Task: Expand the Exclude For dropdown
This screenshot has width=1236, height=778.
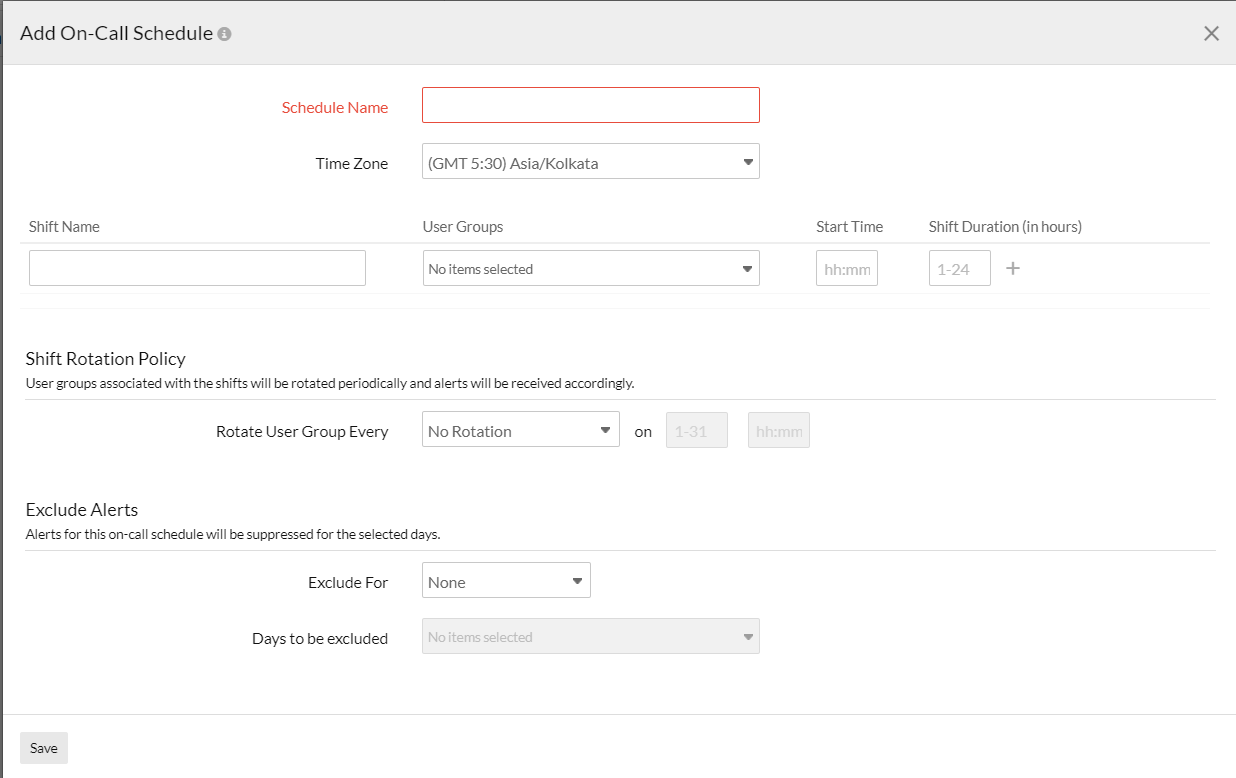Action: pos(506,581)
